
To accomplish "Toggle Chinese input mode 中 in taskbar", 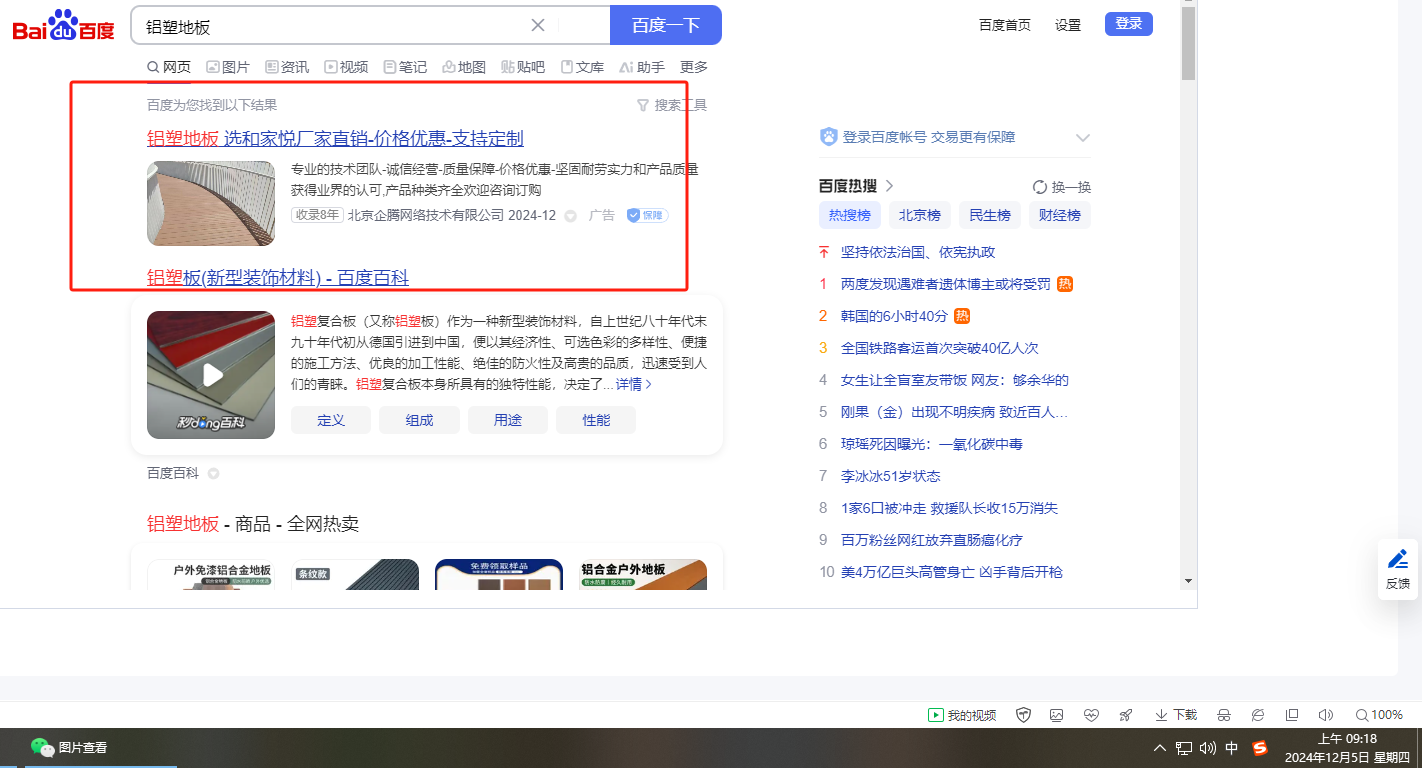I will [x=1232, y=748].
